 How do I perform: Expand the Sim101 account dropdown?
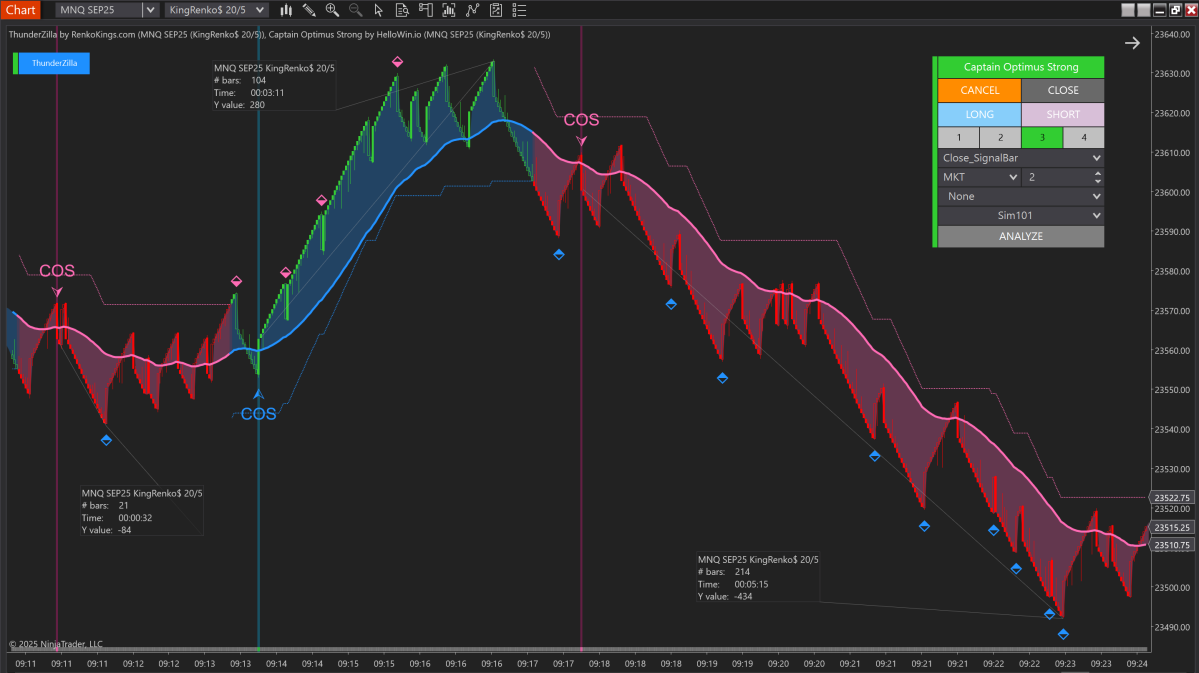(x=1021, y=216)
